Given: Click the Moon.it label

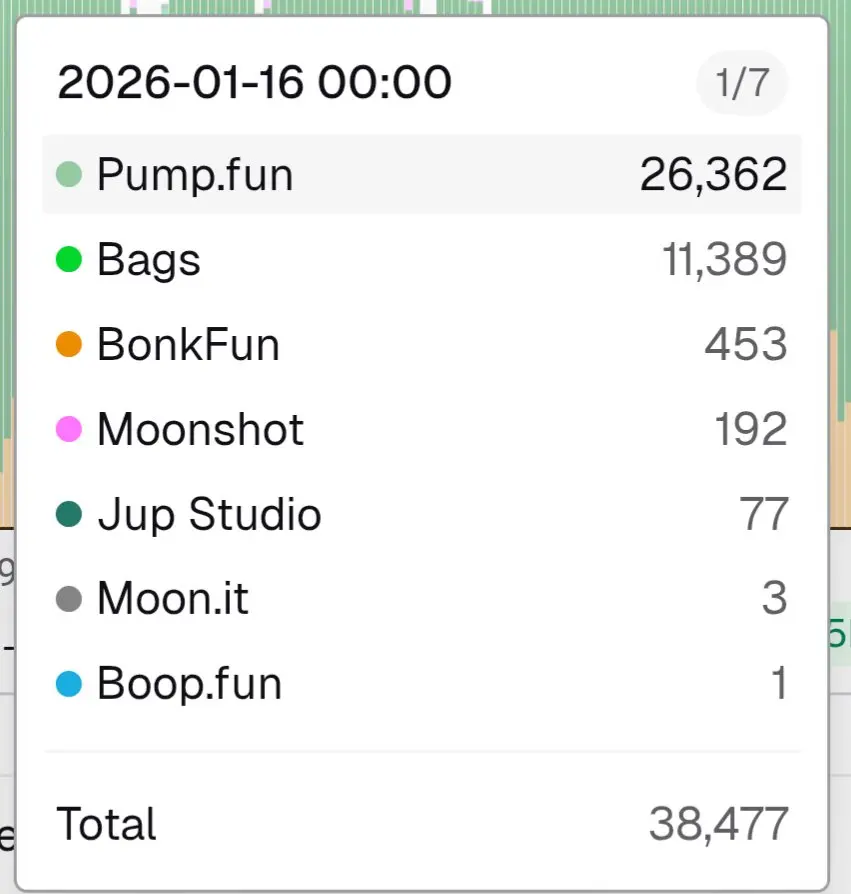Looking at the screenshot, I should click(x=173, y=600).
